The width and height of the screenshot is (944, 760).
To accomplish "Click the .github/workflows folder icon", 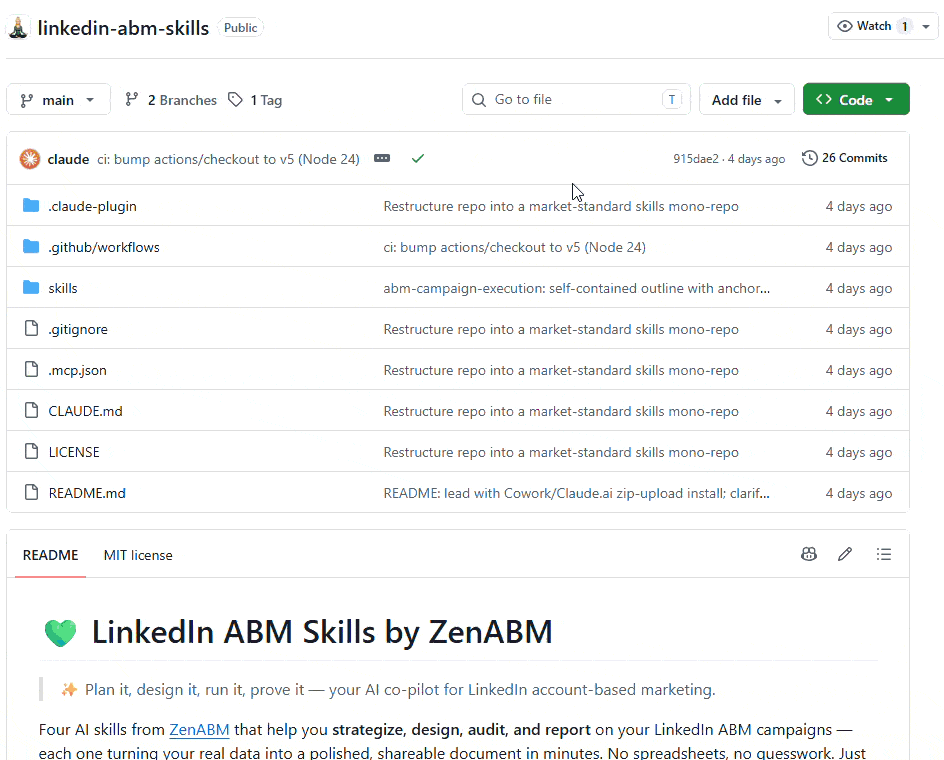I will (31, 246).
